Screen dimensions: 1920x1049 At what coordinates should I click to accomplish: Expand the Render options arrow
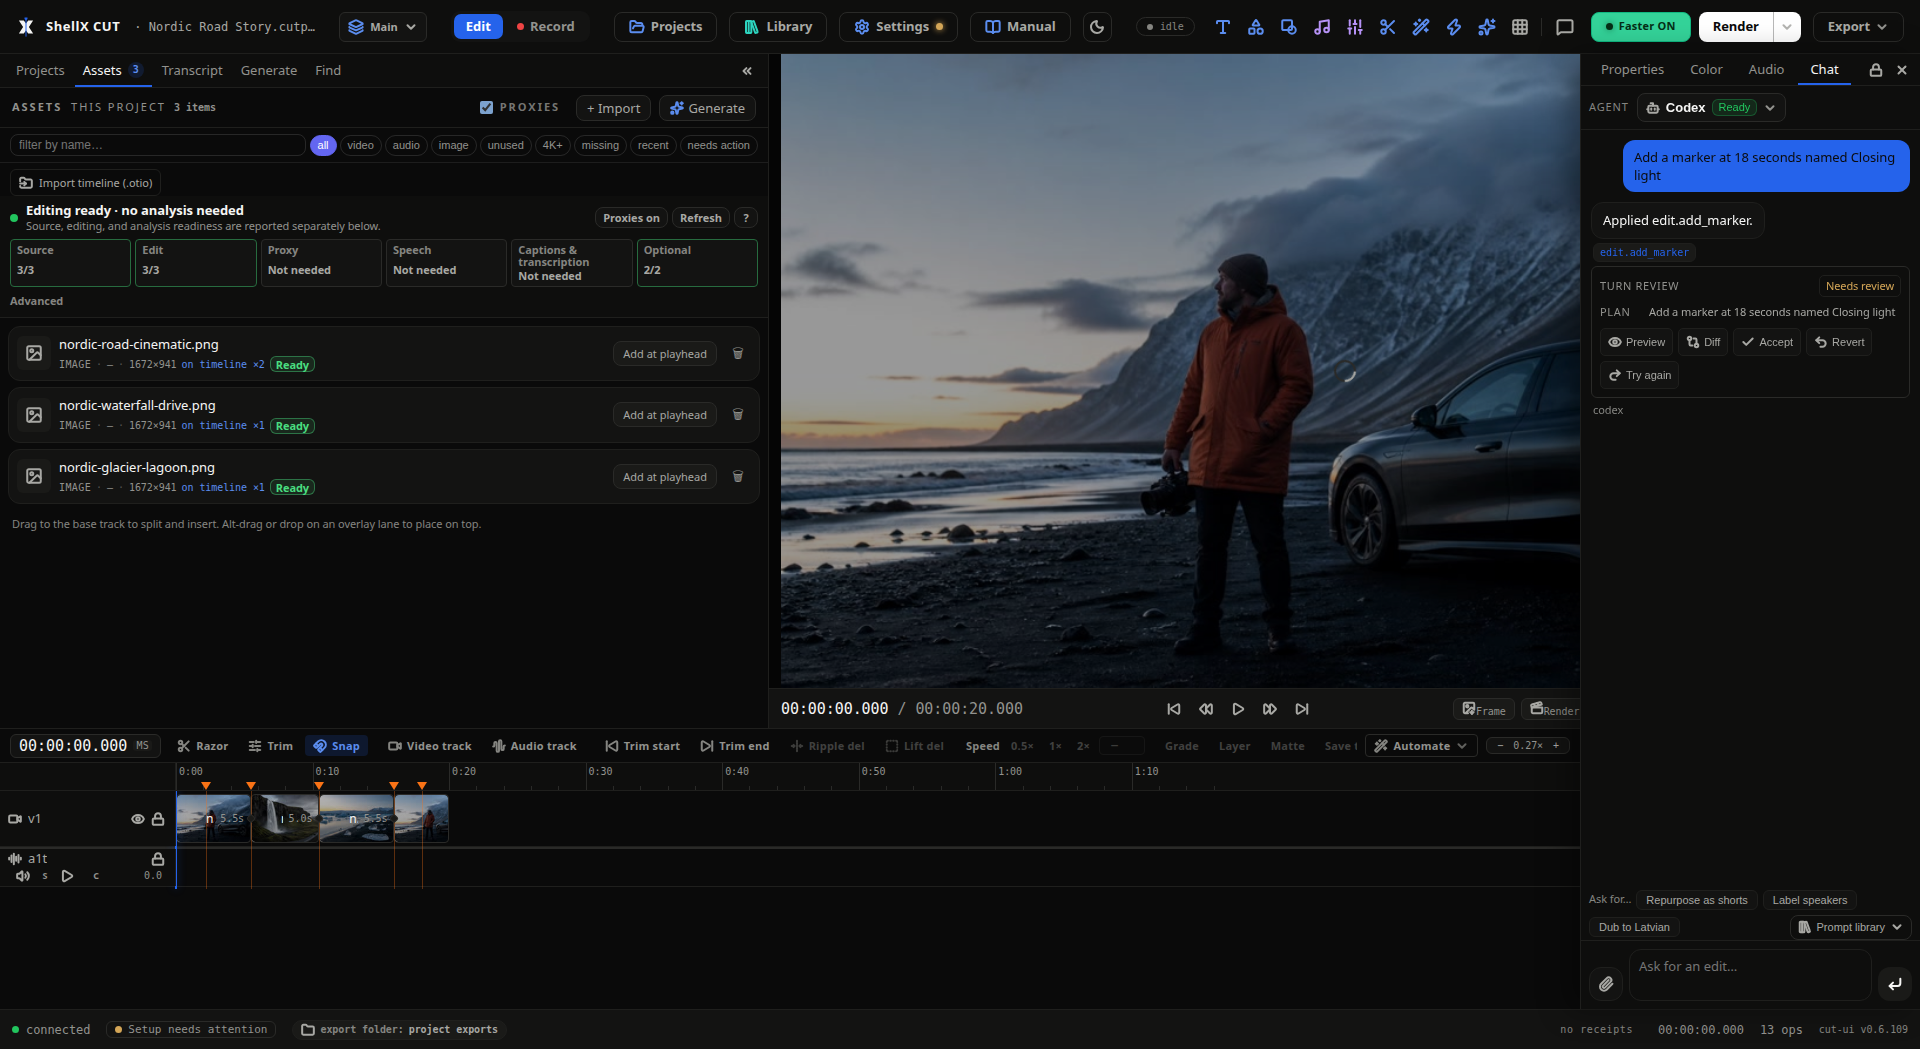click(1786, 27)
